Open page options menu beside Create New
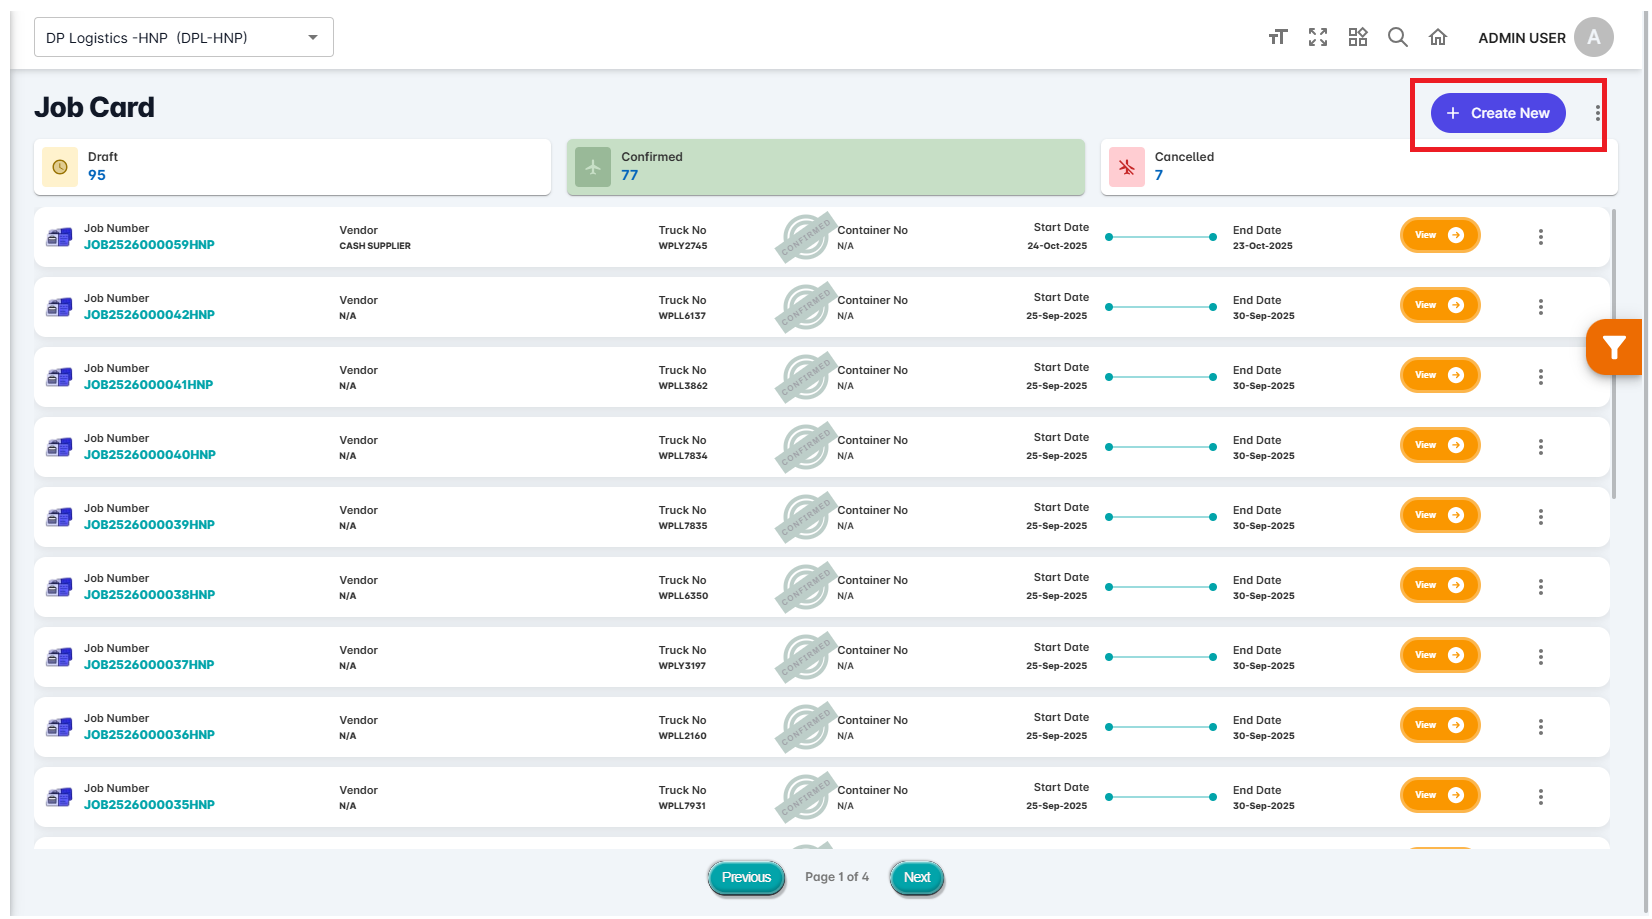Image resolution: width=1652 pixels, height=919 pixels. (1598, 113)
